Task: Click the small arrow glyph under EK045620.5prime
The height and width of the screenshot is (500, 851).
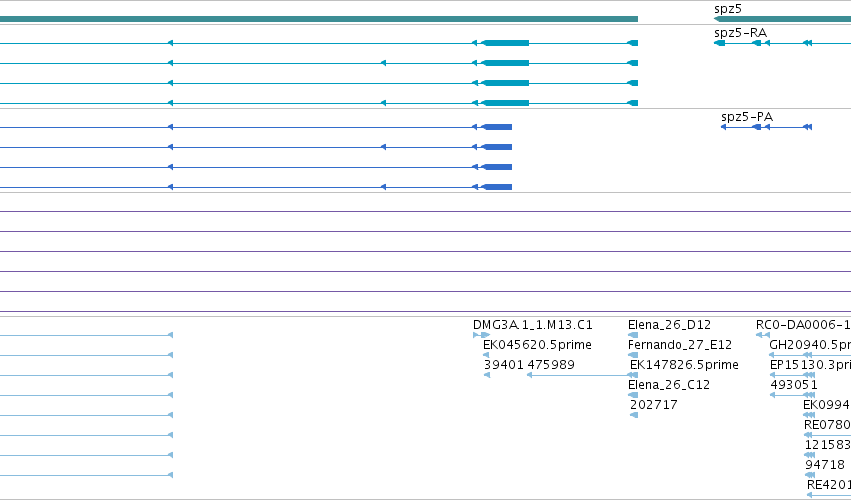Action: [486, 355]
